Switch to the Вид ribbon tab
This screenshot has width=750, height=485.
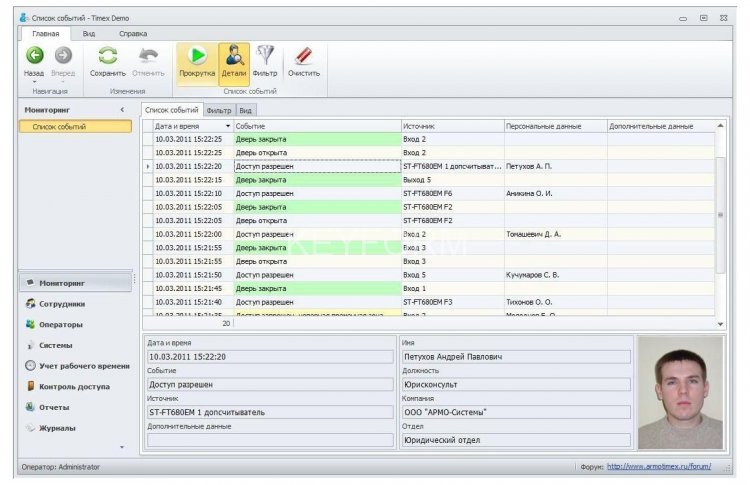[89, 34]
